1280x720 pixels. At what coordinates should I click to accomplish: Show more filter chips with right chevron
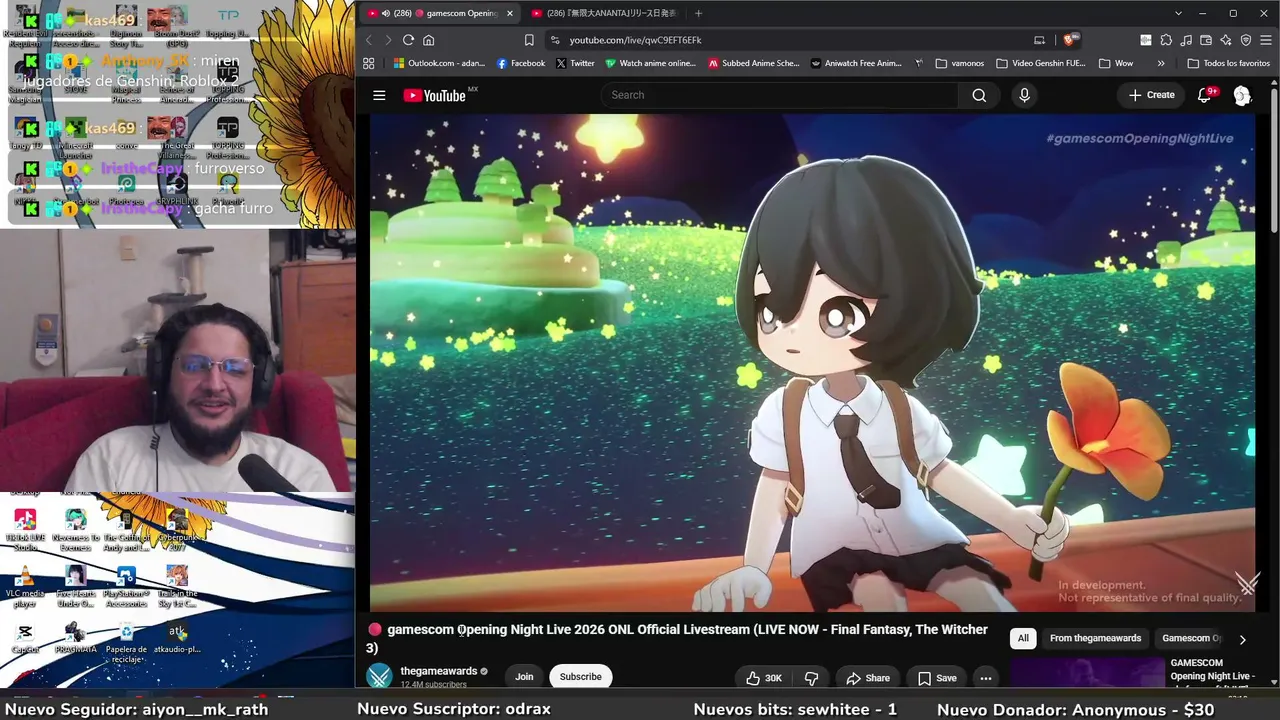click(1242, 639)
